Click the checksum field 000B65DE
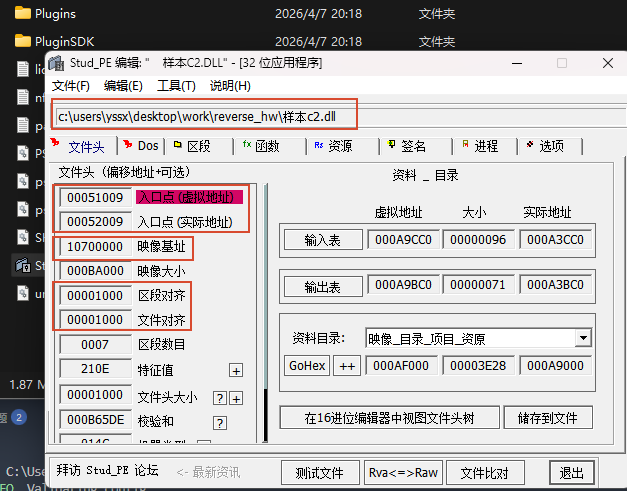Viewport: 627px width, 491px height. click(95, 419)
